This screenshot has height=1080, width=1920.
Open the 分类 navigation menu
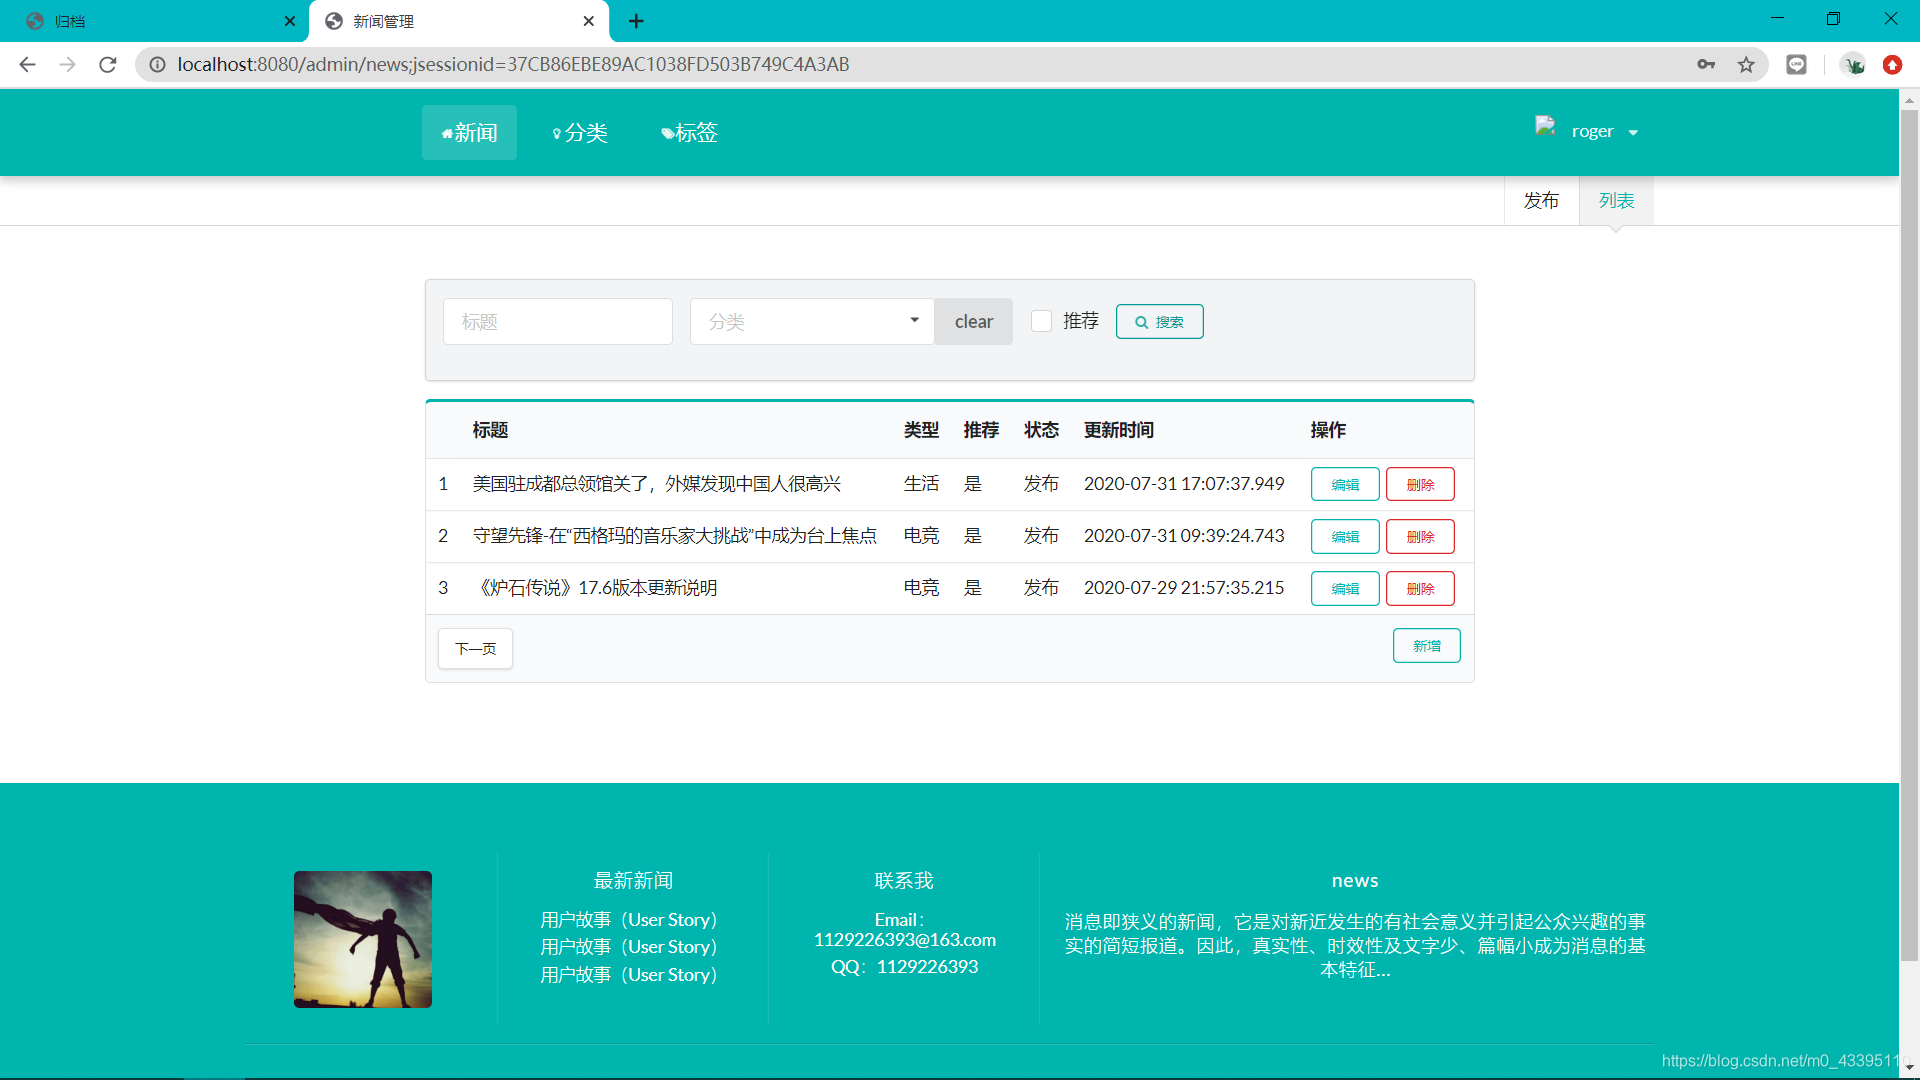[580, 133]
